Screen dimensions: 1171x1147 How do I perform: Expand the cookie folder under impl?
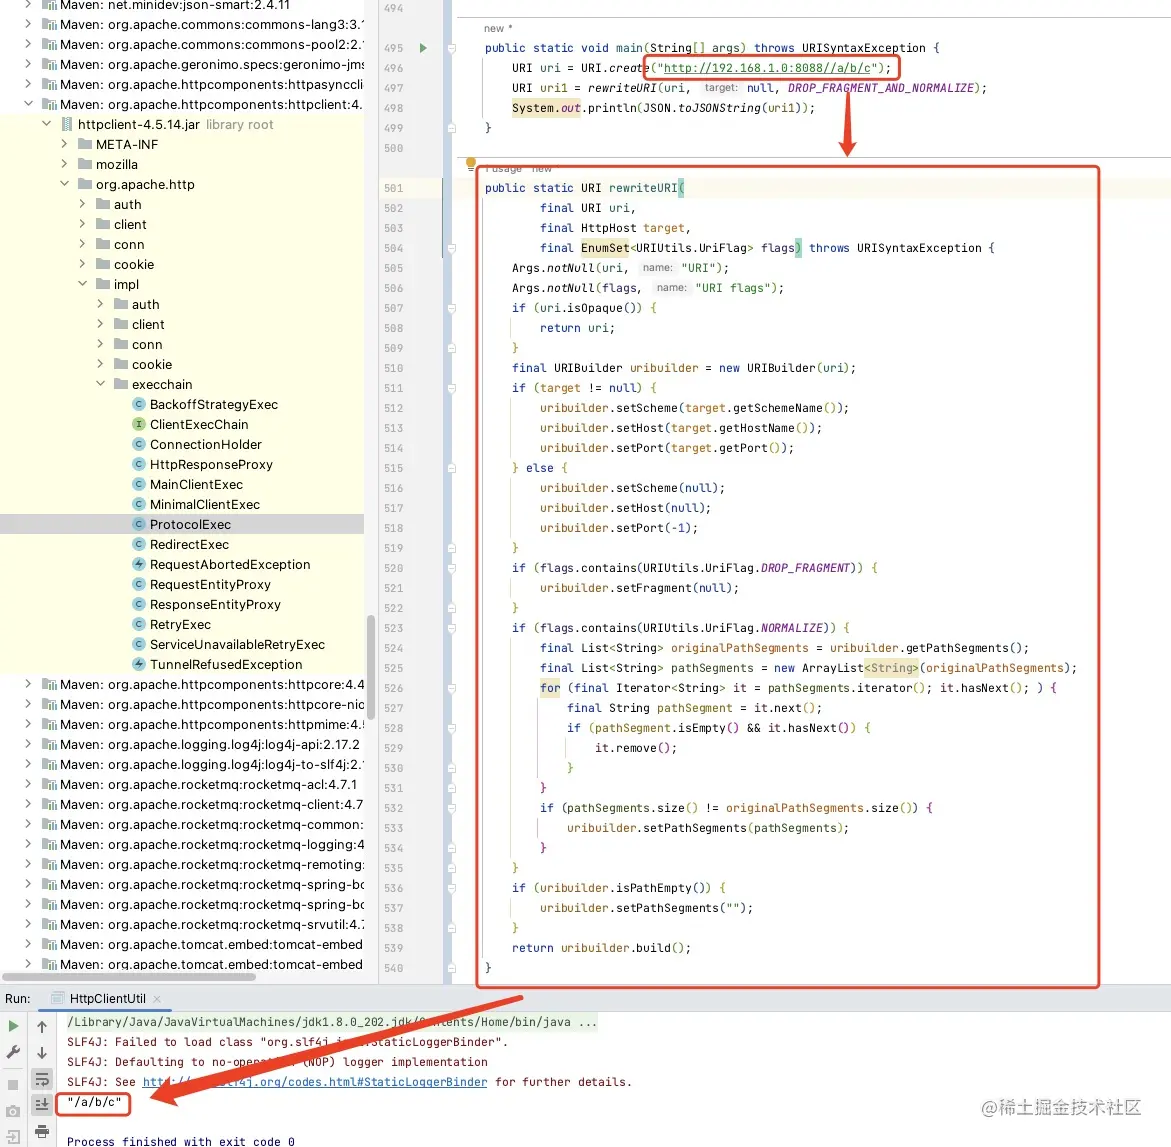click(x=100, y=364)
